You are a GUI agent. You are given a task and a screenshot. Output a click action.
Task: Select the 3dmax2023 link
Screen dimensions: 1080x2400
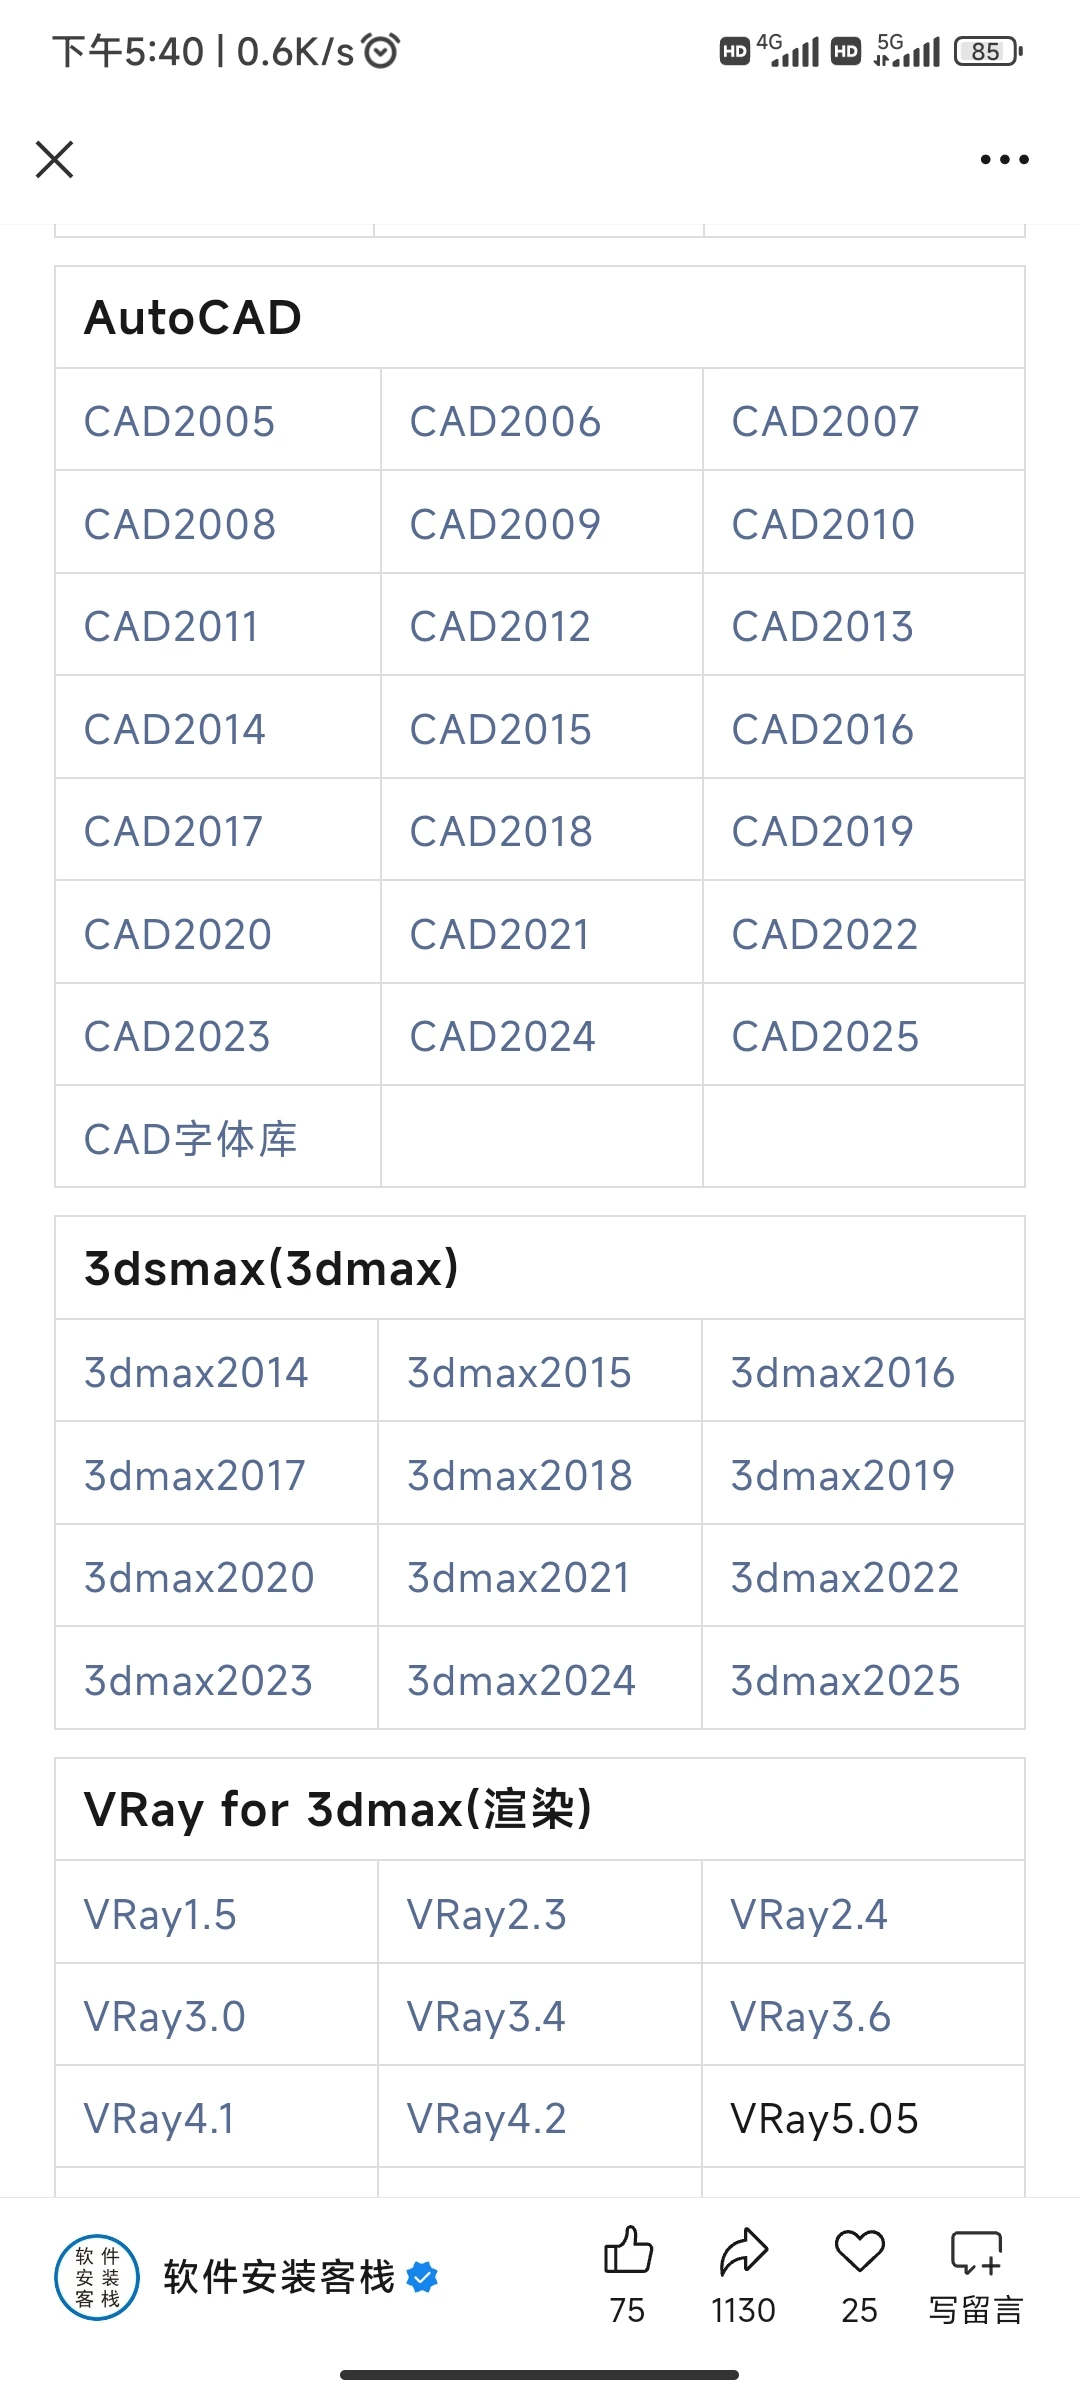[x=198, y=1680]
